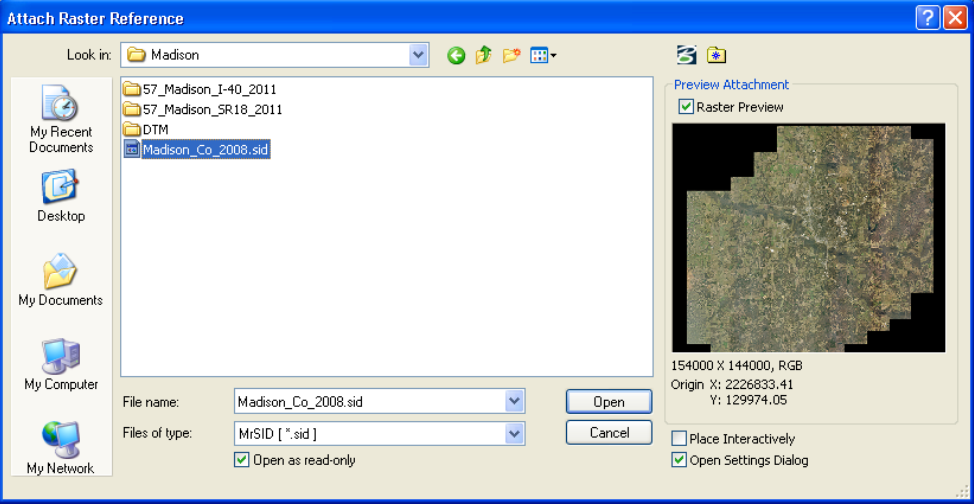Image resolution: width=974 pixels, height=504 pixels.
Task: Open the Views menu icon
Action: [543, 56]
